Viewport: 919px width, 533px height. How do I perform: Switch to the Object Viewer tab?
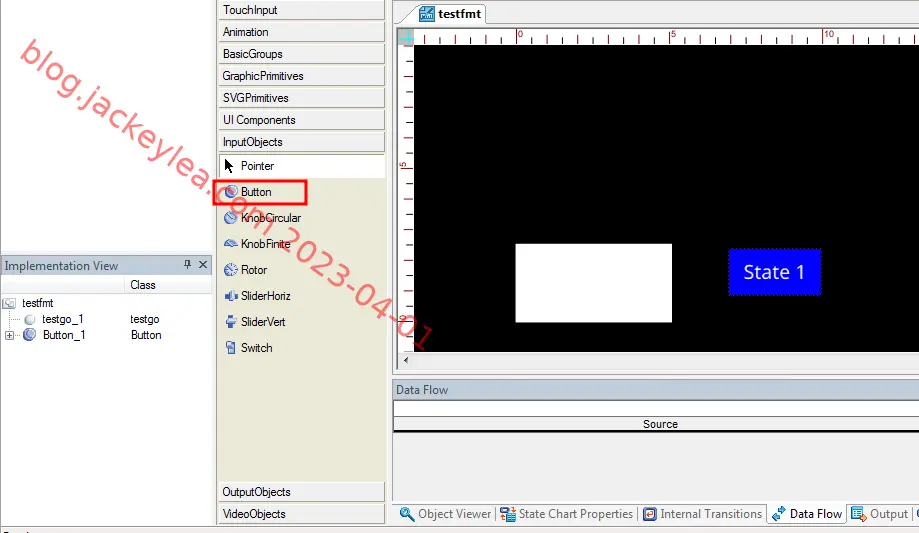(x=445, y=514)
